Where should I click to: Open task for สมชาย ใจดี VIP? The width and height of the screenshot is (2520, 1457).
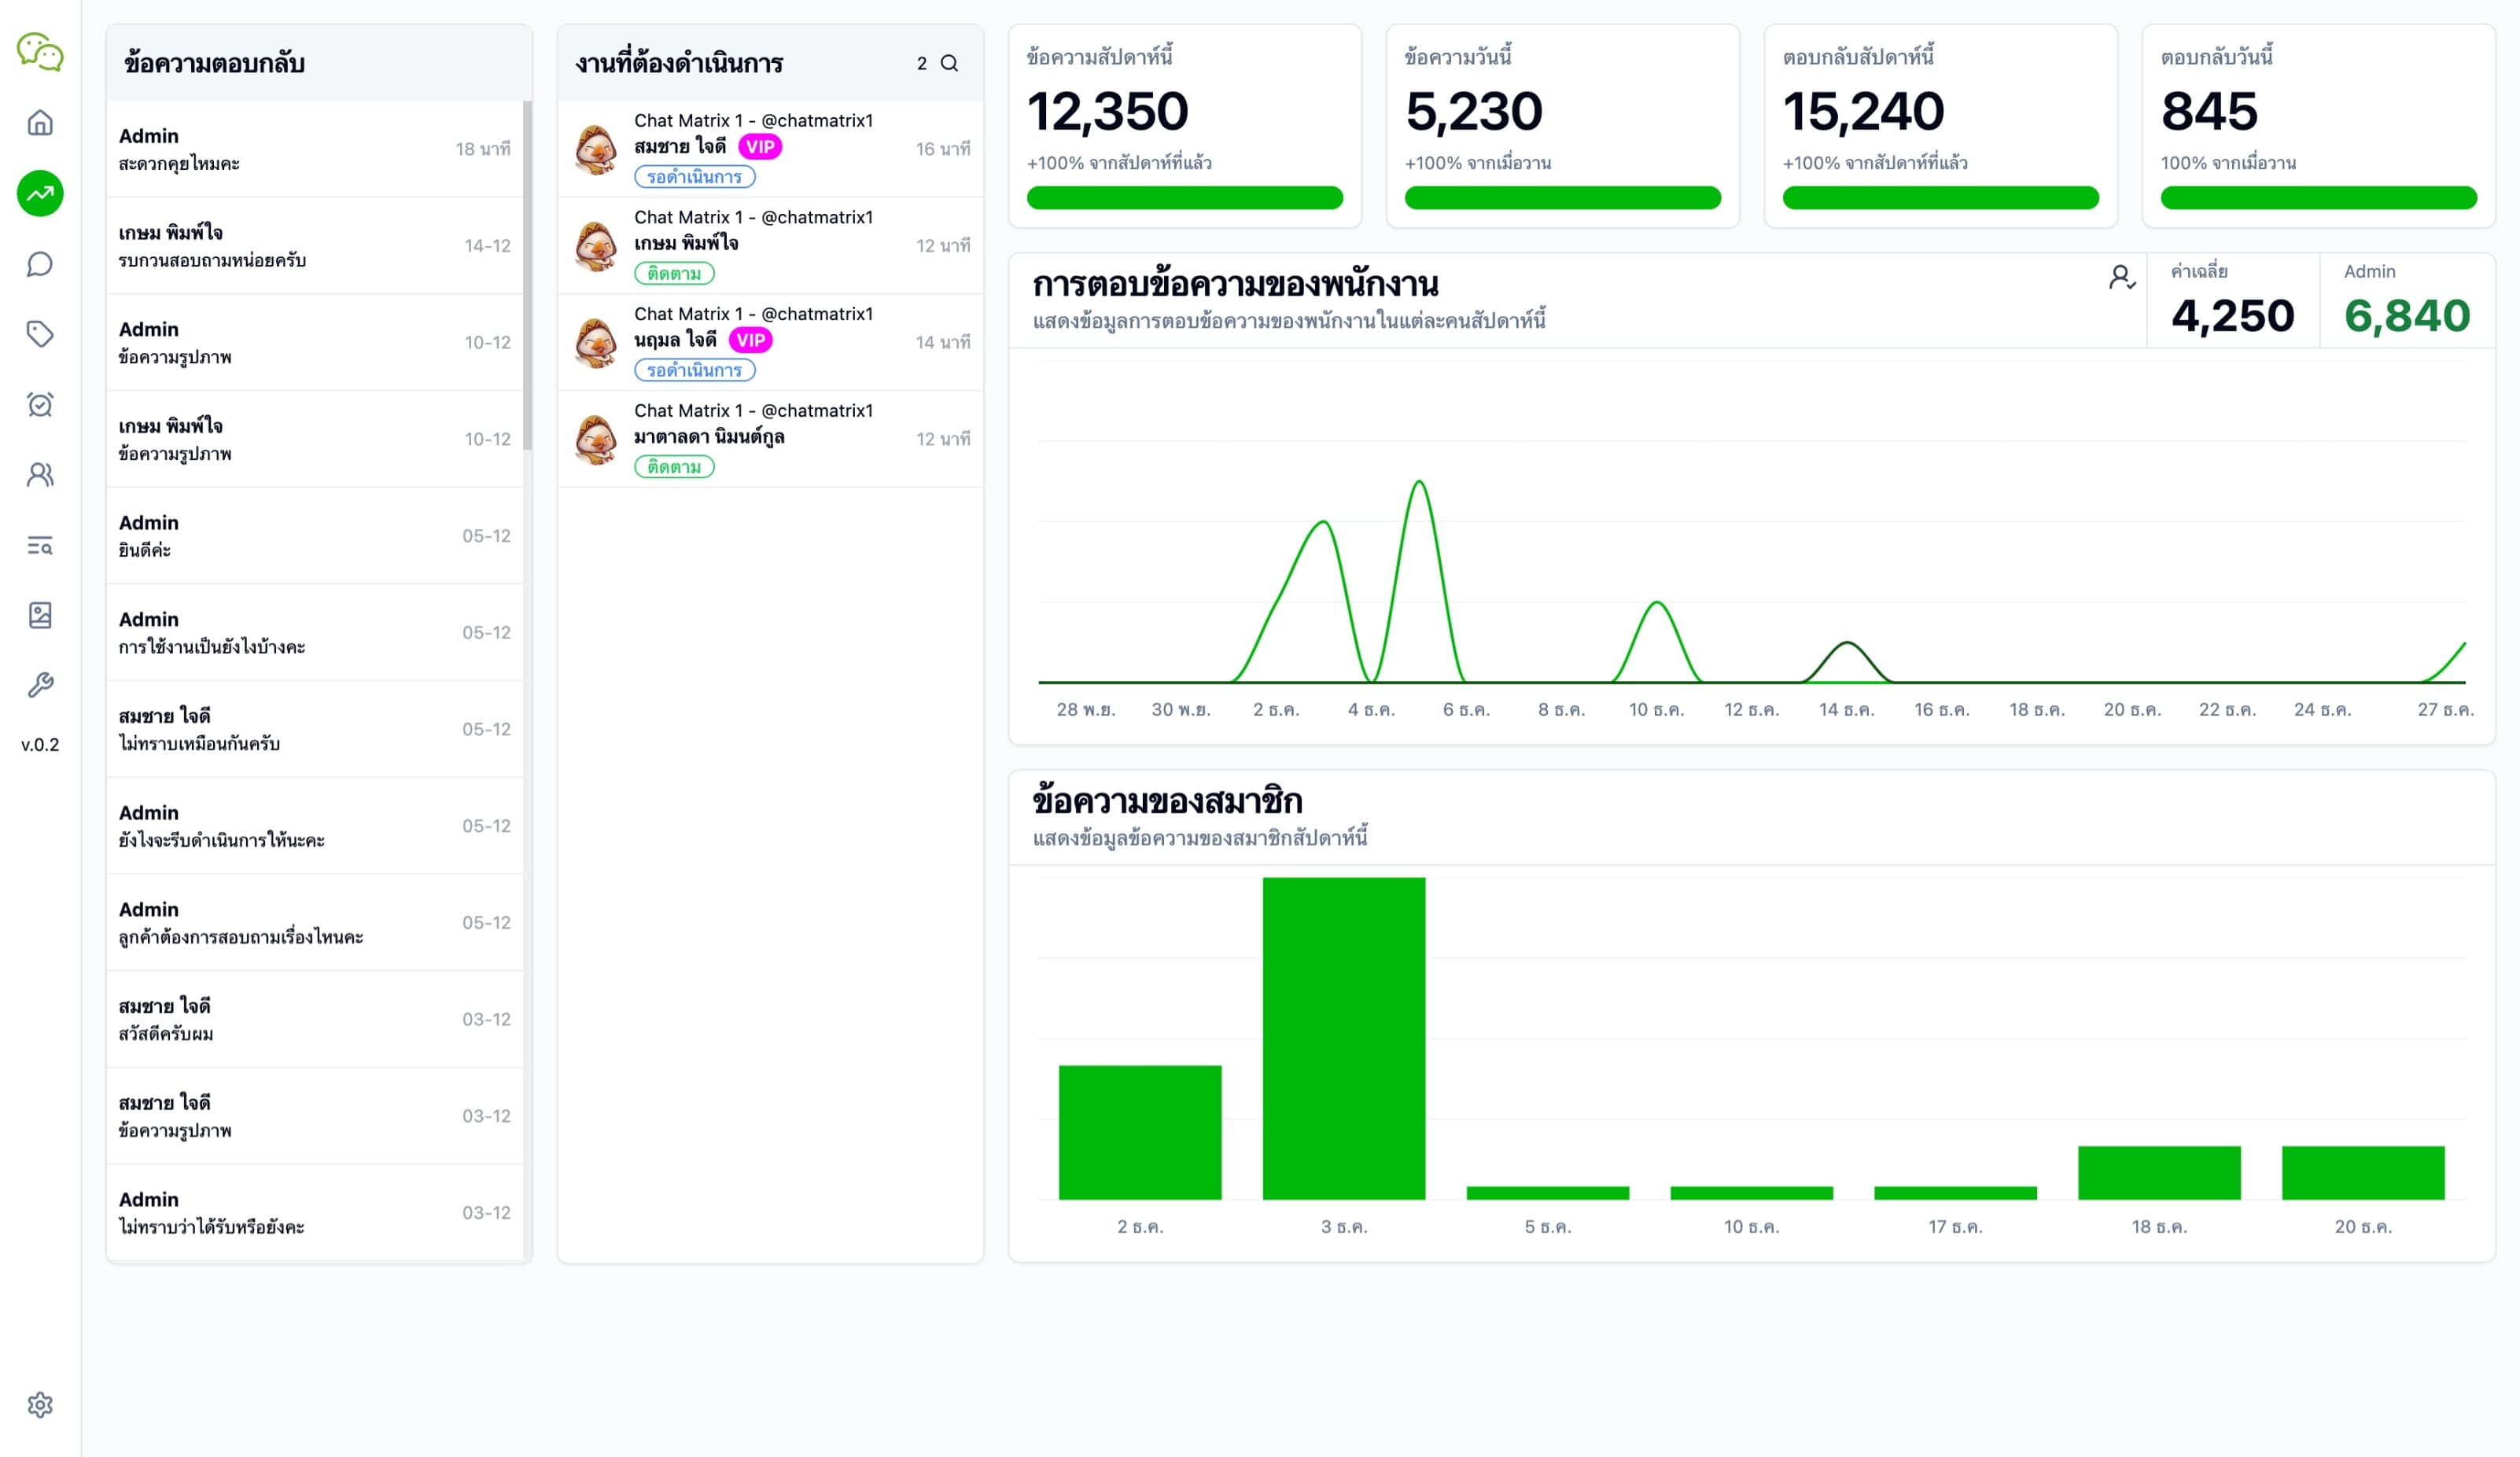pyautogui.click(x=770, y=148)
